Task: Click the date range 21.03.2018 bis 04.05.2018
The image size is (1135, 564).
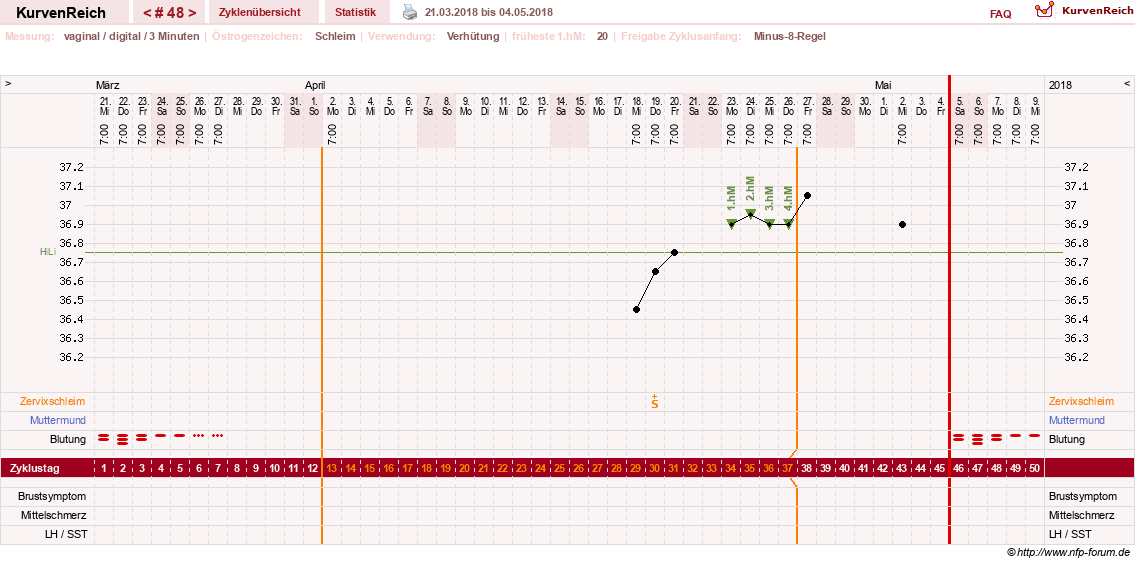Action: [489, 12]
